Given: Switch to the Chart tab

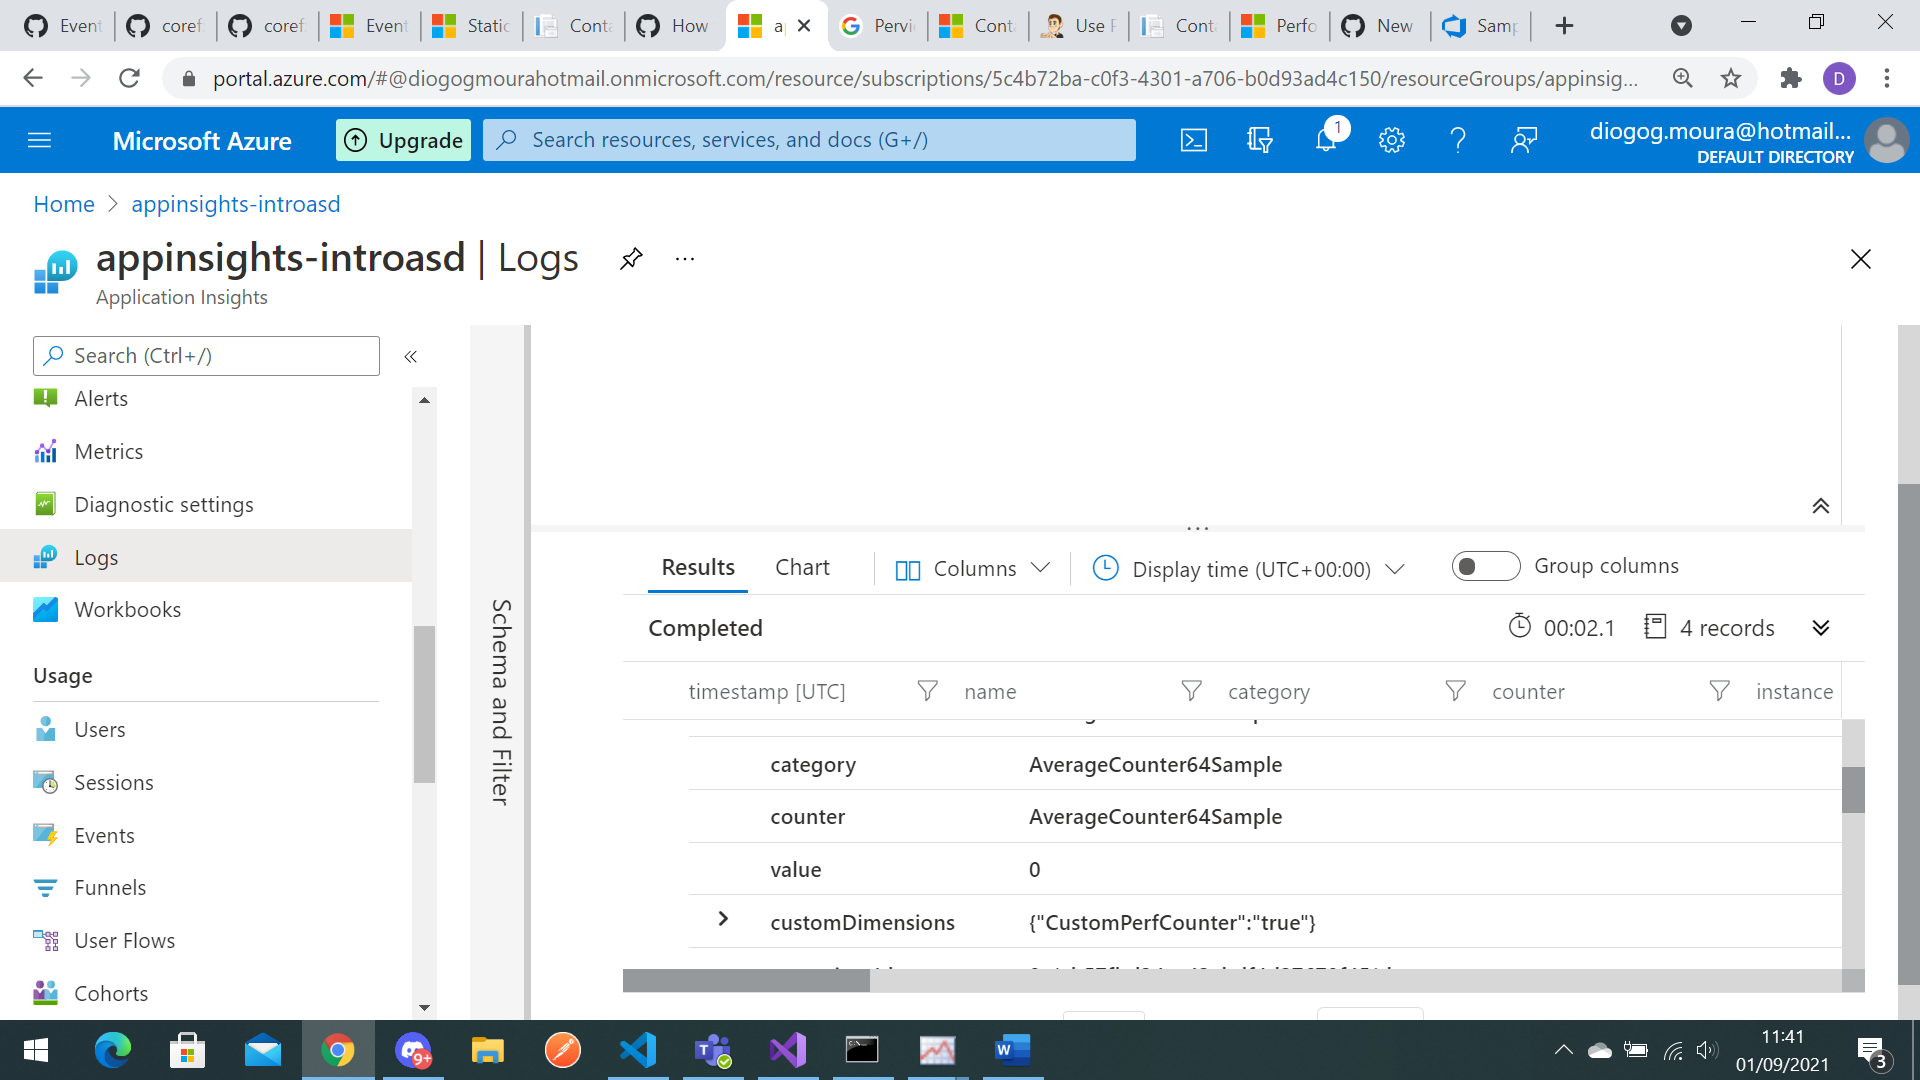Looking at the screenshot, I should point(802,567).
